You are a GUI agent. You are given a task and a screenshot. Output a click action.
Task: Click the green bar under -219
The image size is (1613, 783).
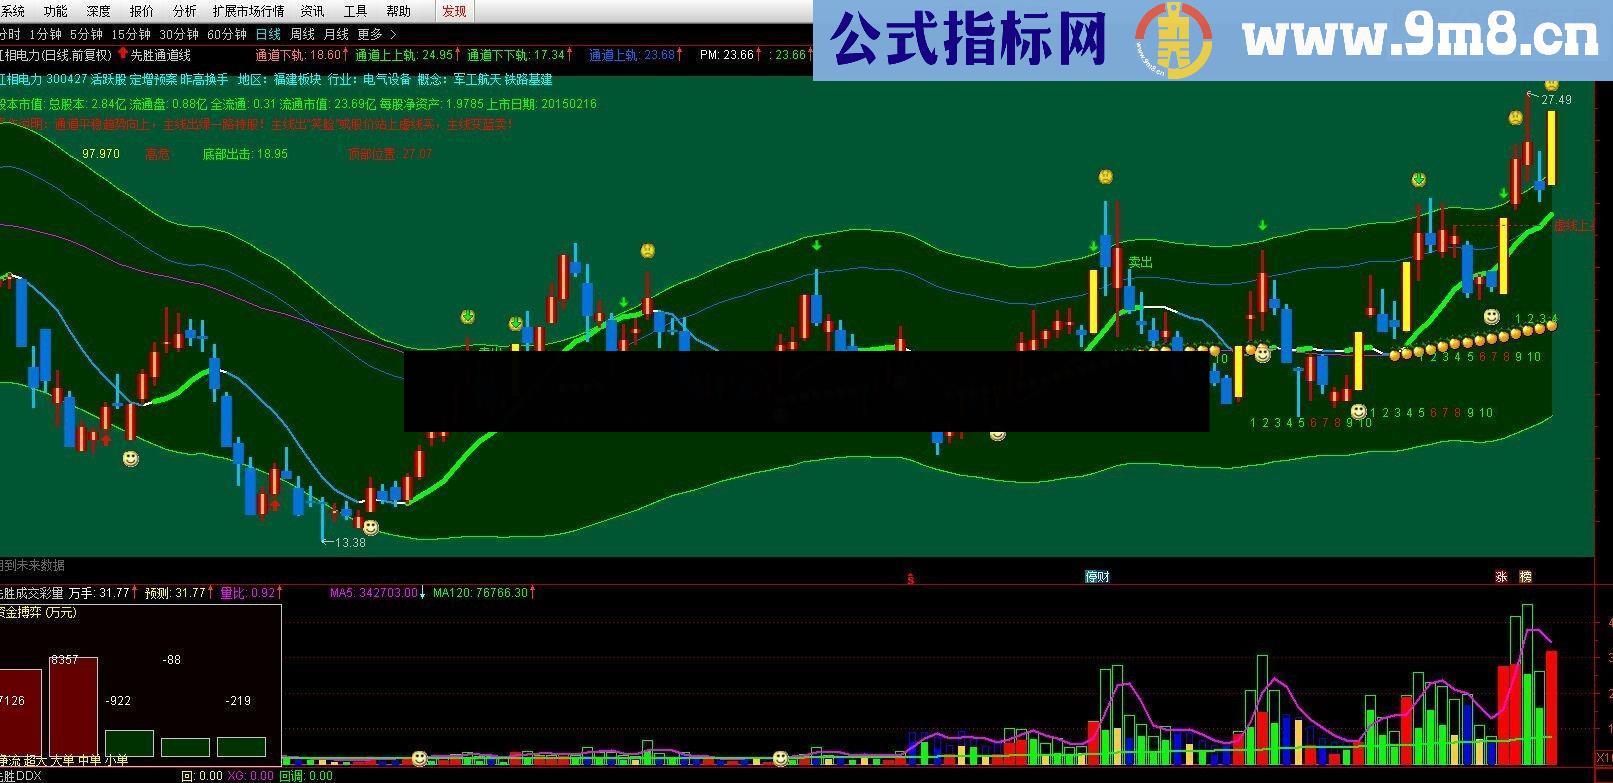tap(241, 747)
